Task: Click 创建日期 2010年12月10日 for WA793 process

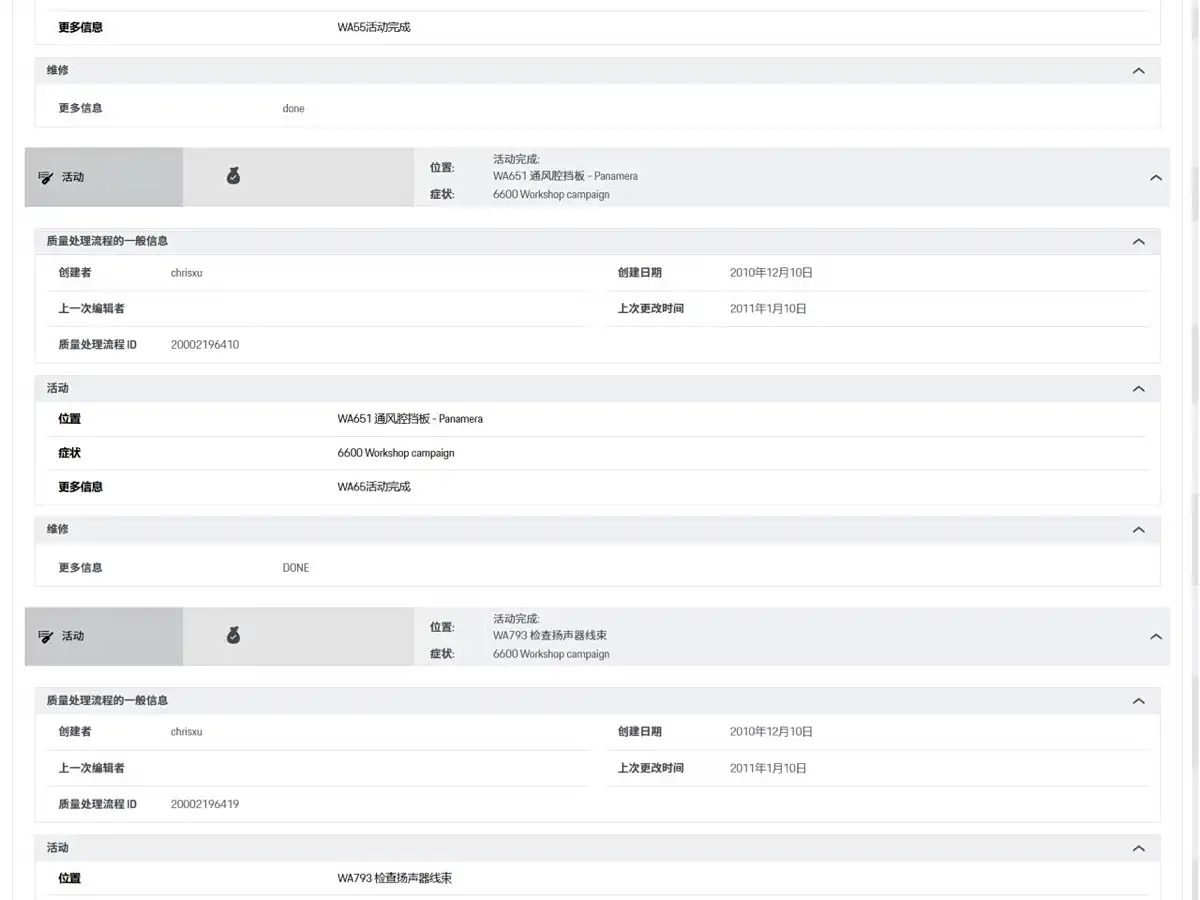Action: 771,731
